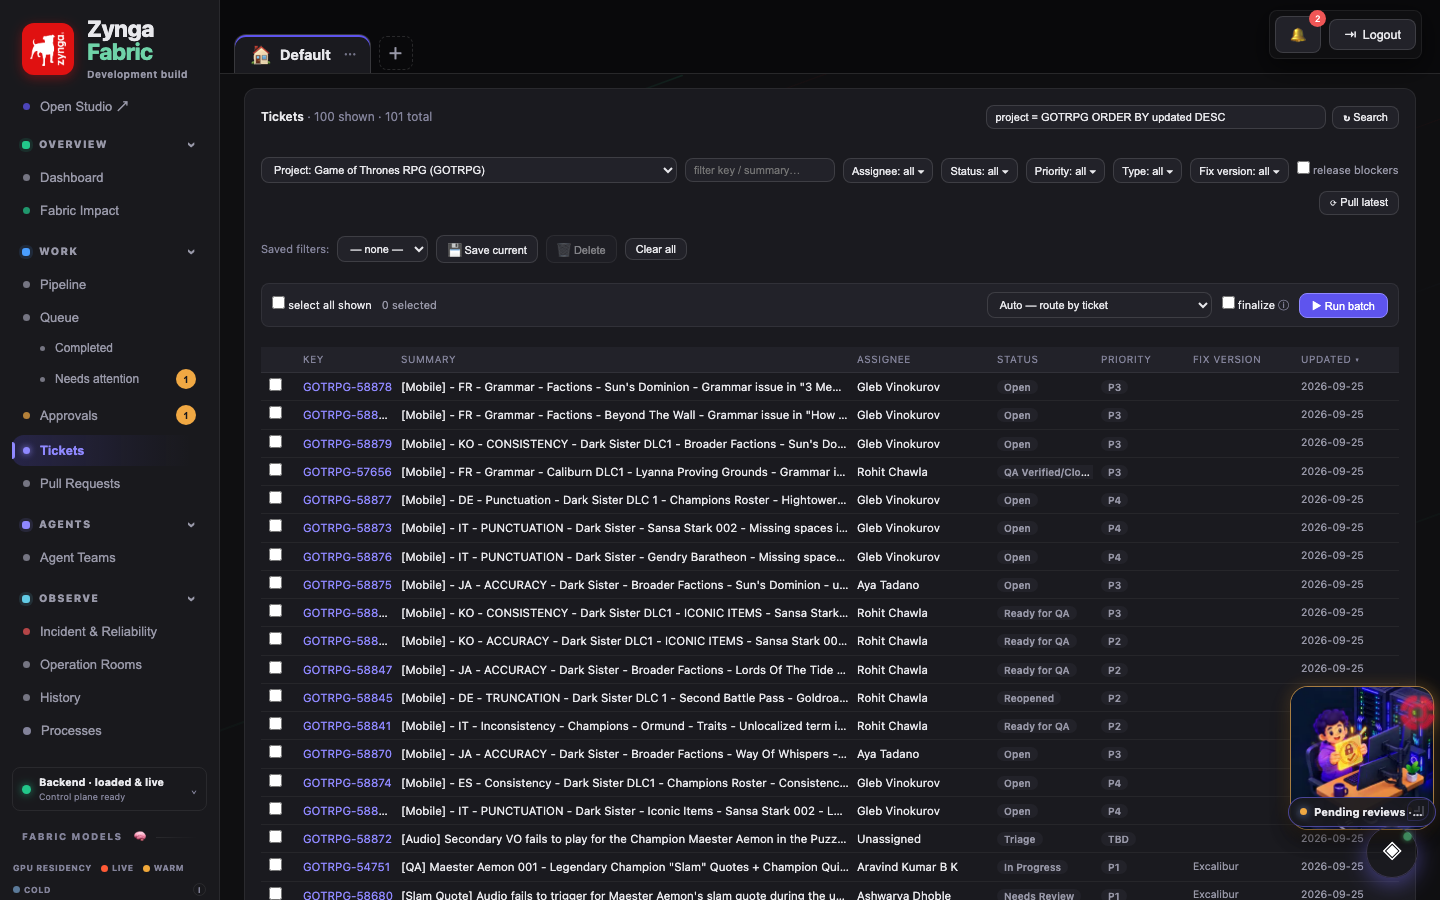Viewport: 1440px width, 900px height.
Task: Click the Needs attention count badge
Action: [186, 379]
